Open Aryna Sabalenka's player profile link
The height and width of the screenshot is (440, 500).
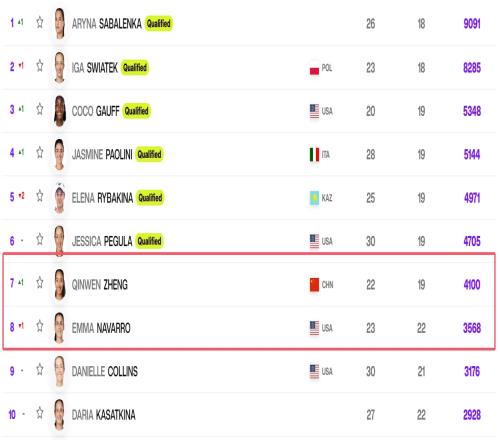pyautogui.click(x=107, y=24)
